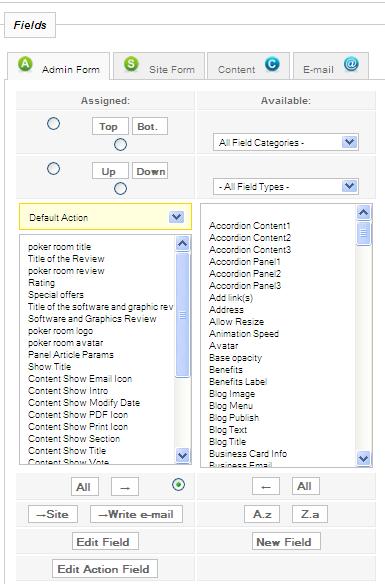Image resolution: width=385 pixels, height=584 pixels.
Task: Select 'Rating' in the Assigned list
Action: (x=41, y=283)
